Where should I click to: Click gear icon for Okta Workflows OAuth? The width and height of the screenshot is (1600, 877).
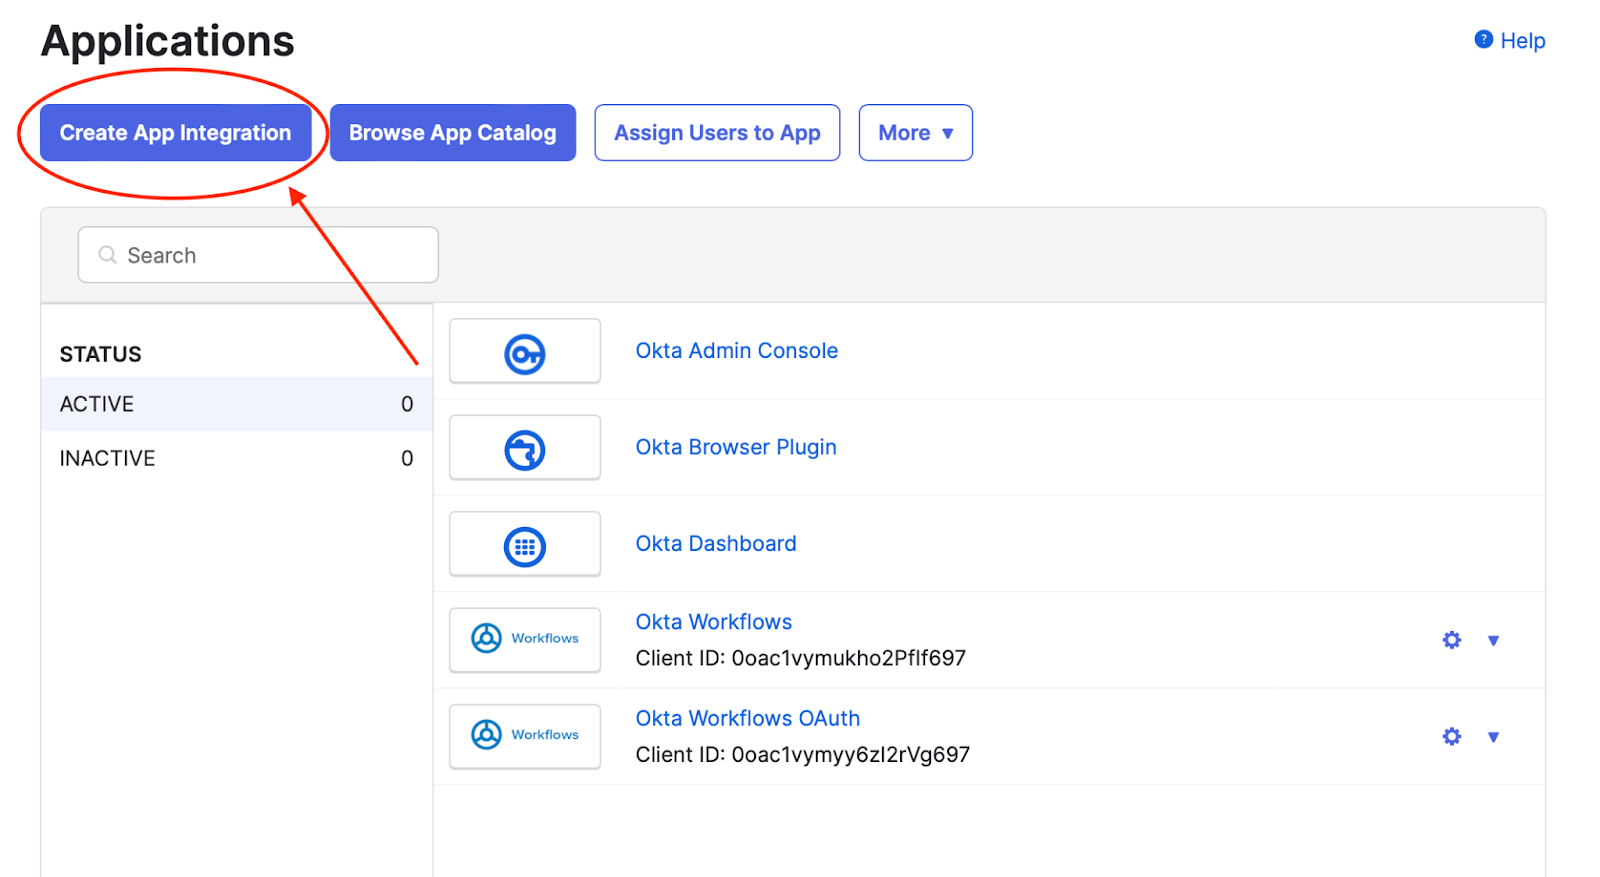pos(1451,736)
